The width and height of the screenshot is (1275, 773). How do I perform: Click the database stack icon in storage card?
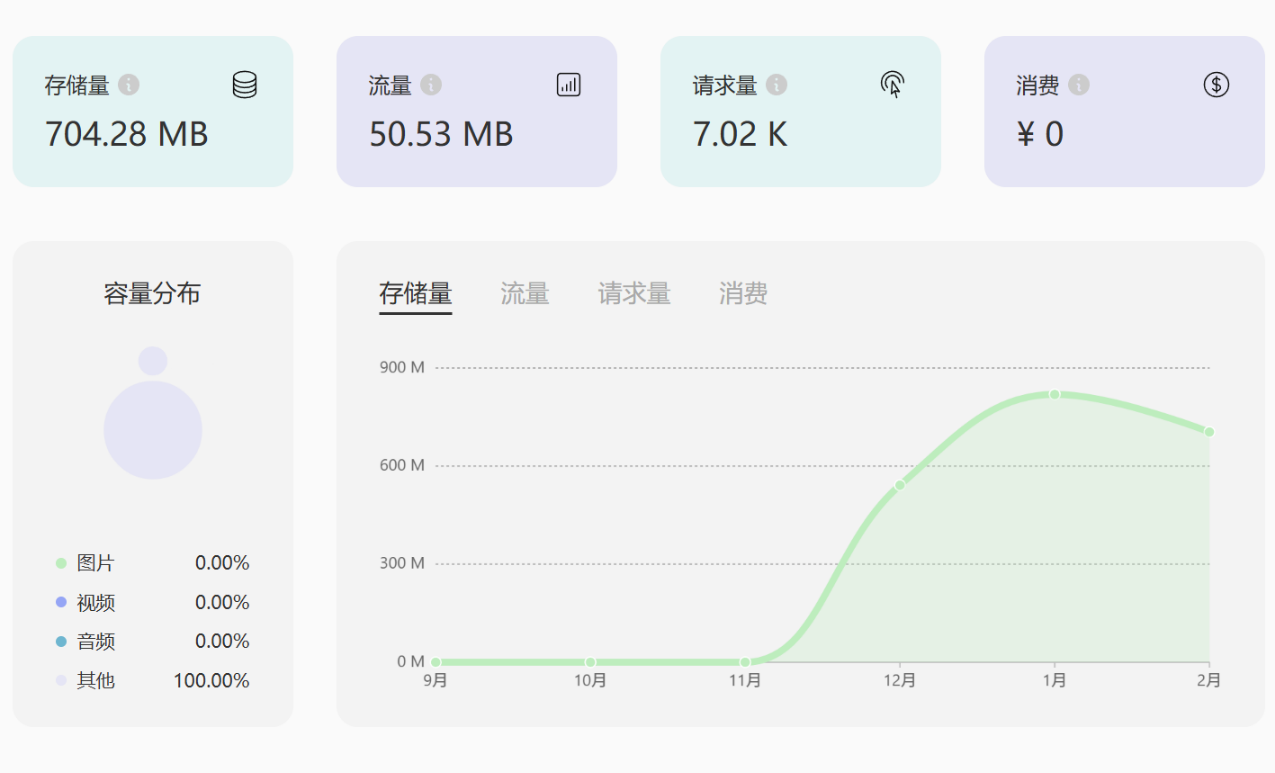click(245, 85)
